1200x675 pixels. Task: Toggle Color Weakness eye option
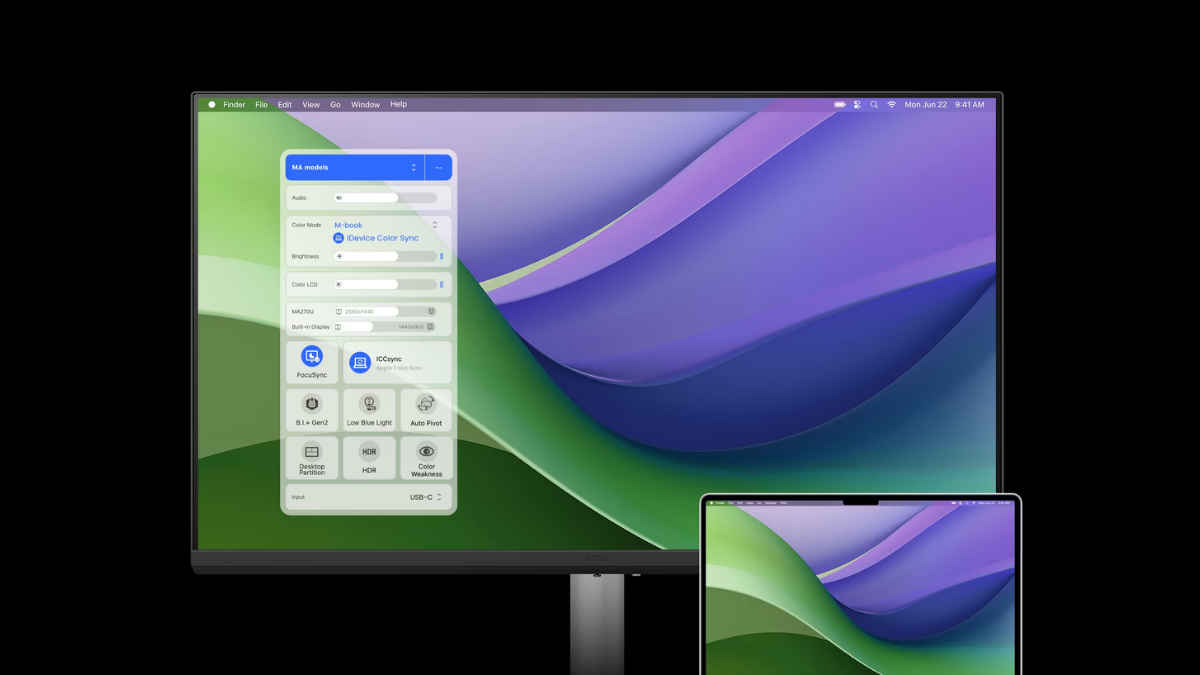click(x=426, y=452)
